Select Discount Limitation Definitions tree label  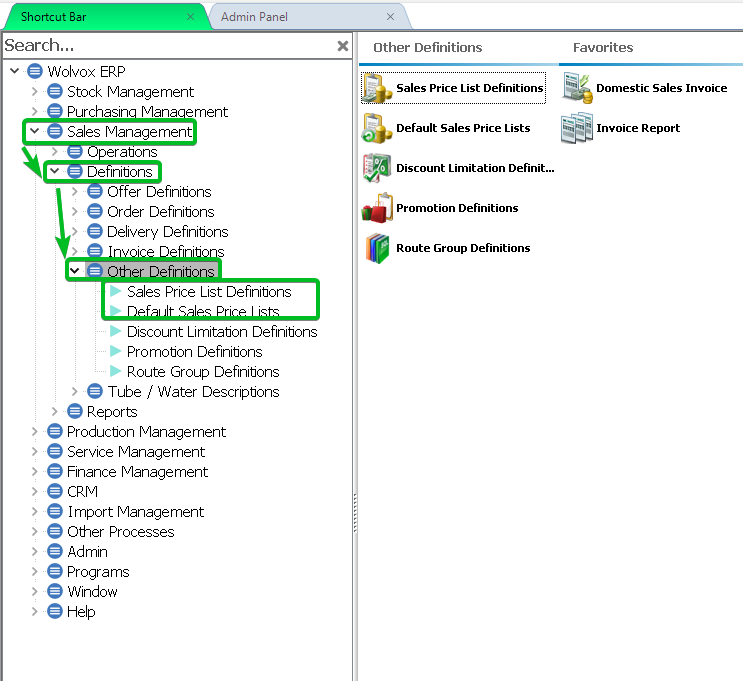(222, 331)
